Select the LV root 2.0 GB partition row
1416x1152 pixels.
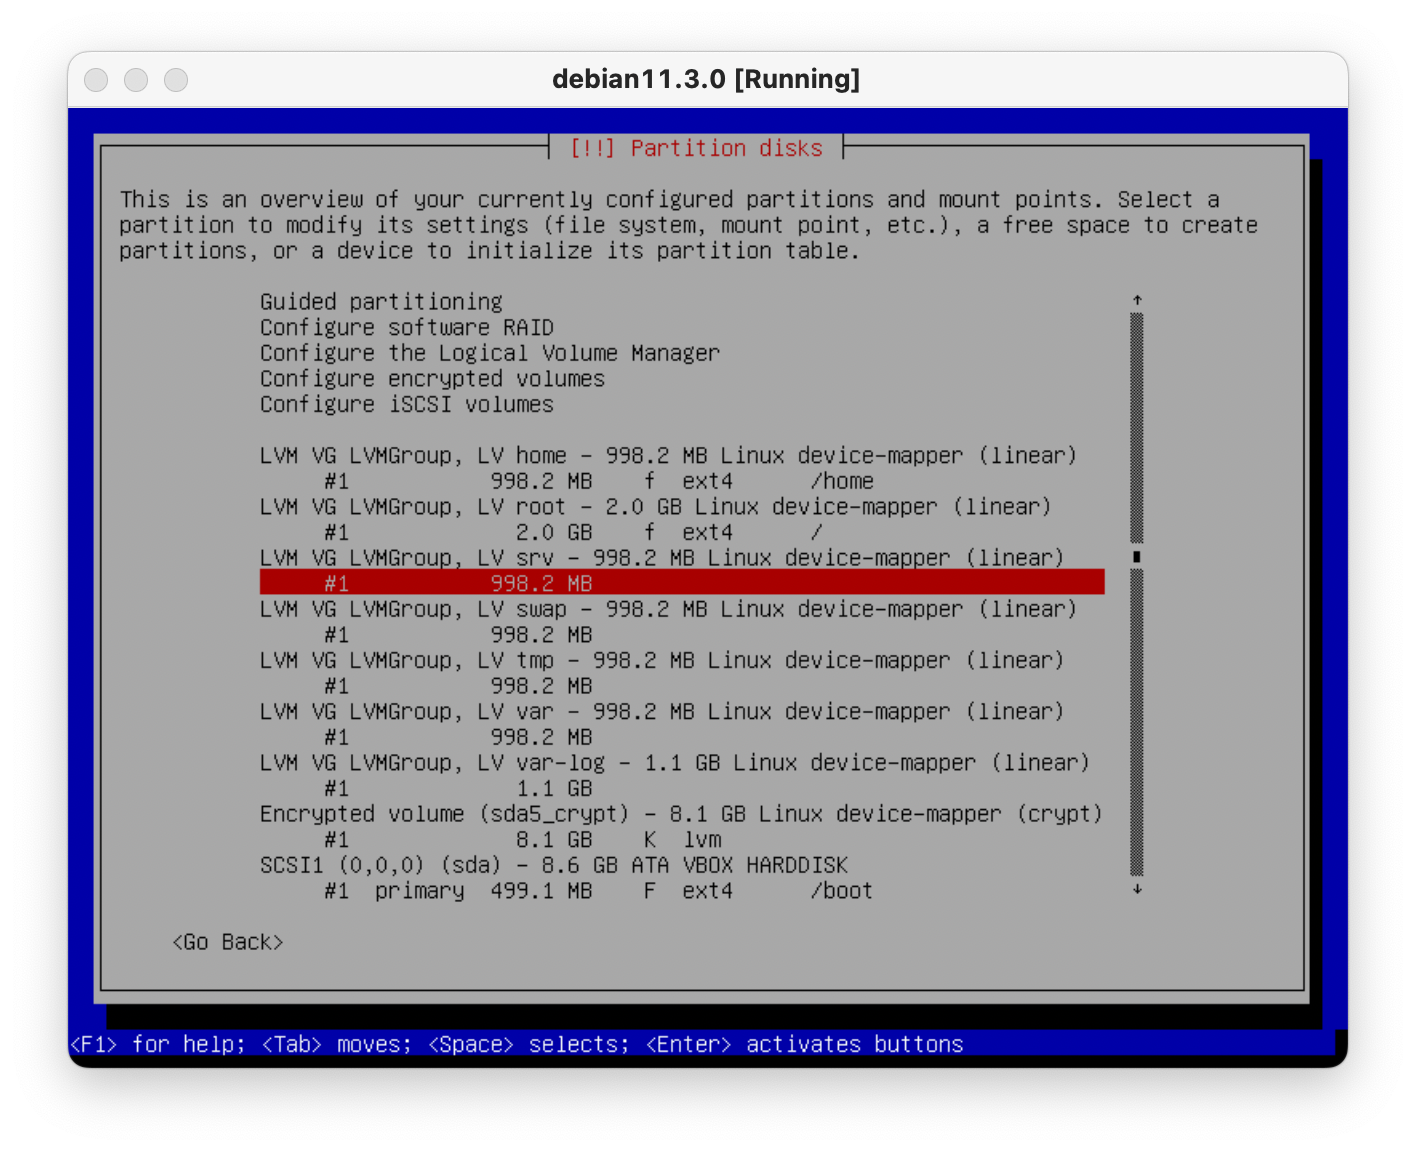[572, 533]
